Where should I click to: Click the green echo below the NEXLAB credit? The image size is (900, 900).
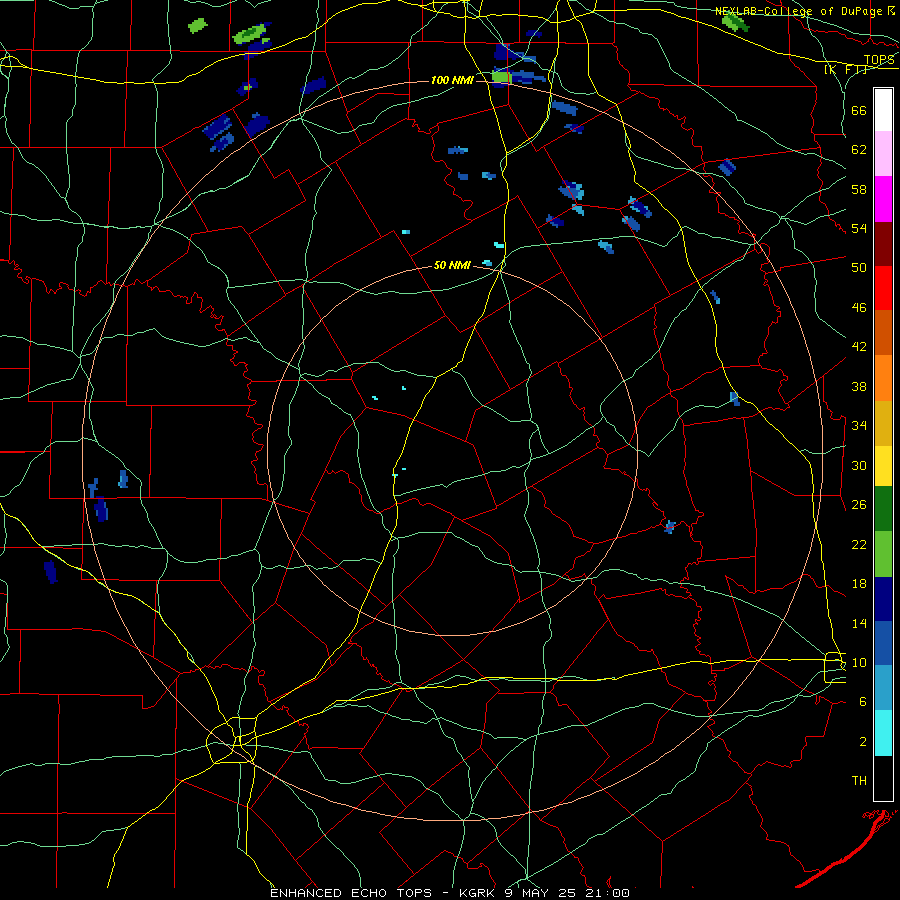[x=735, y=23]
